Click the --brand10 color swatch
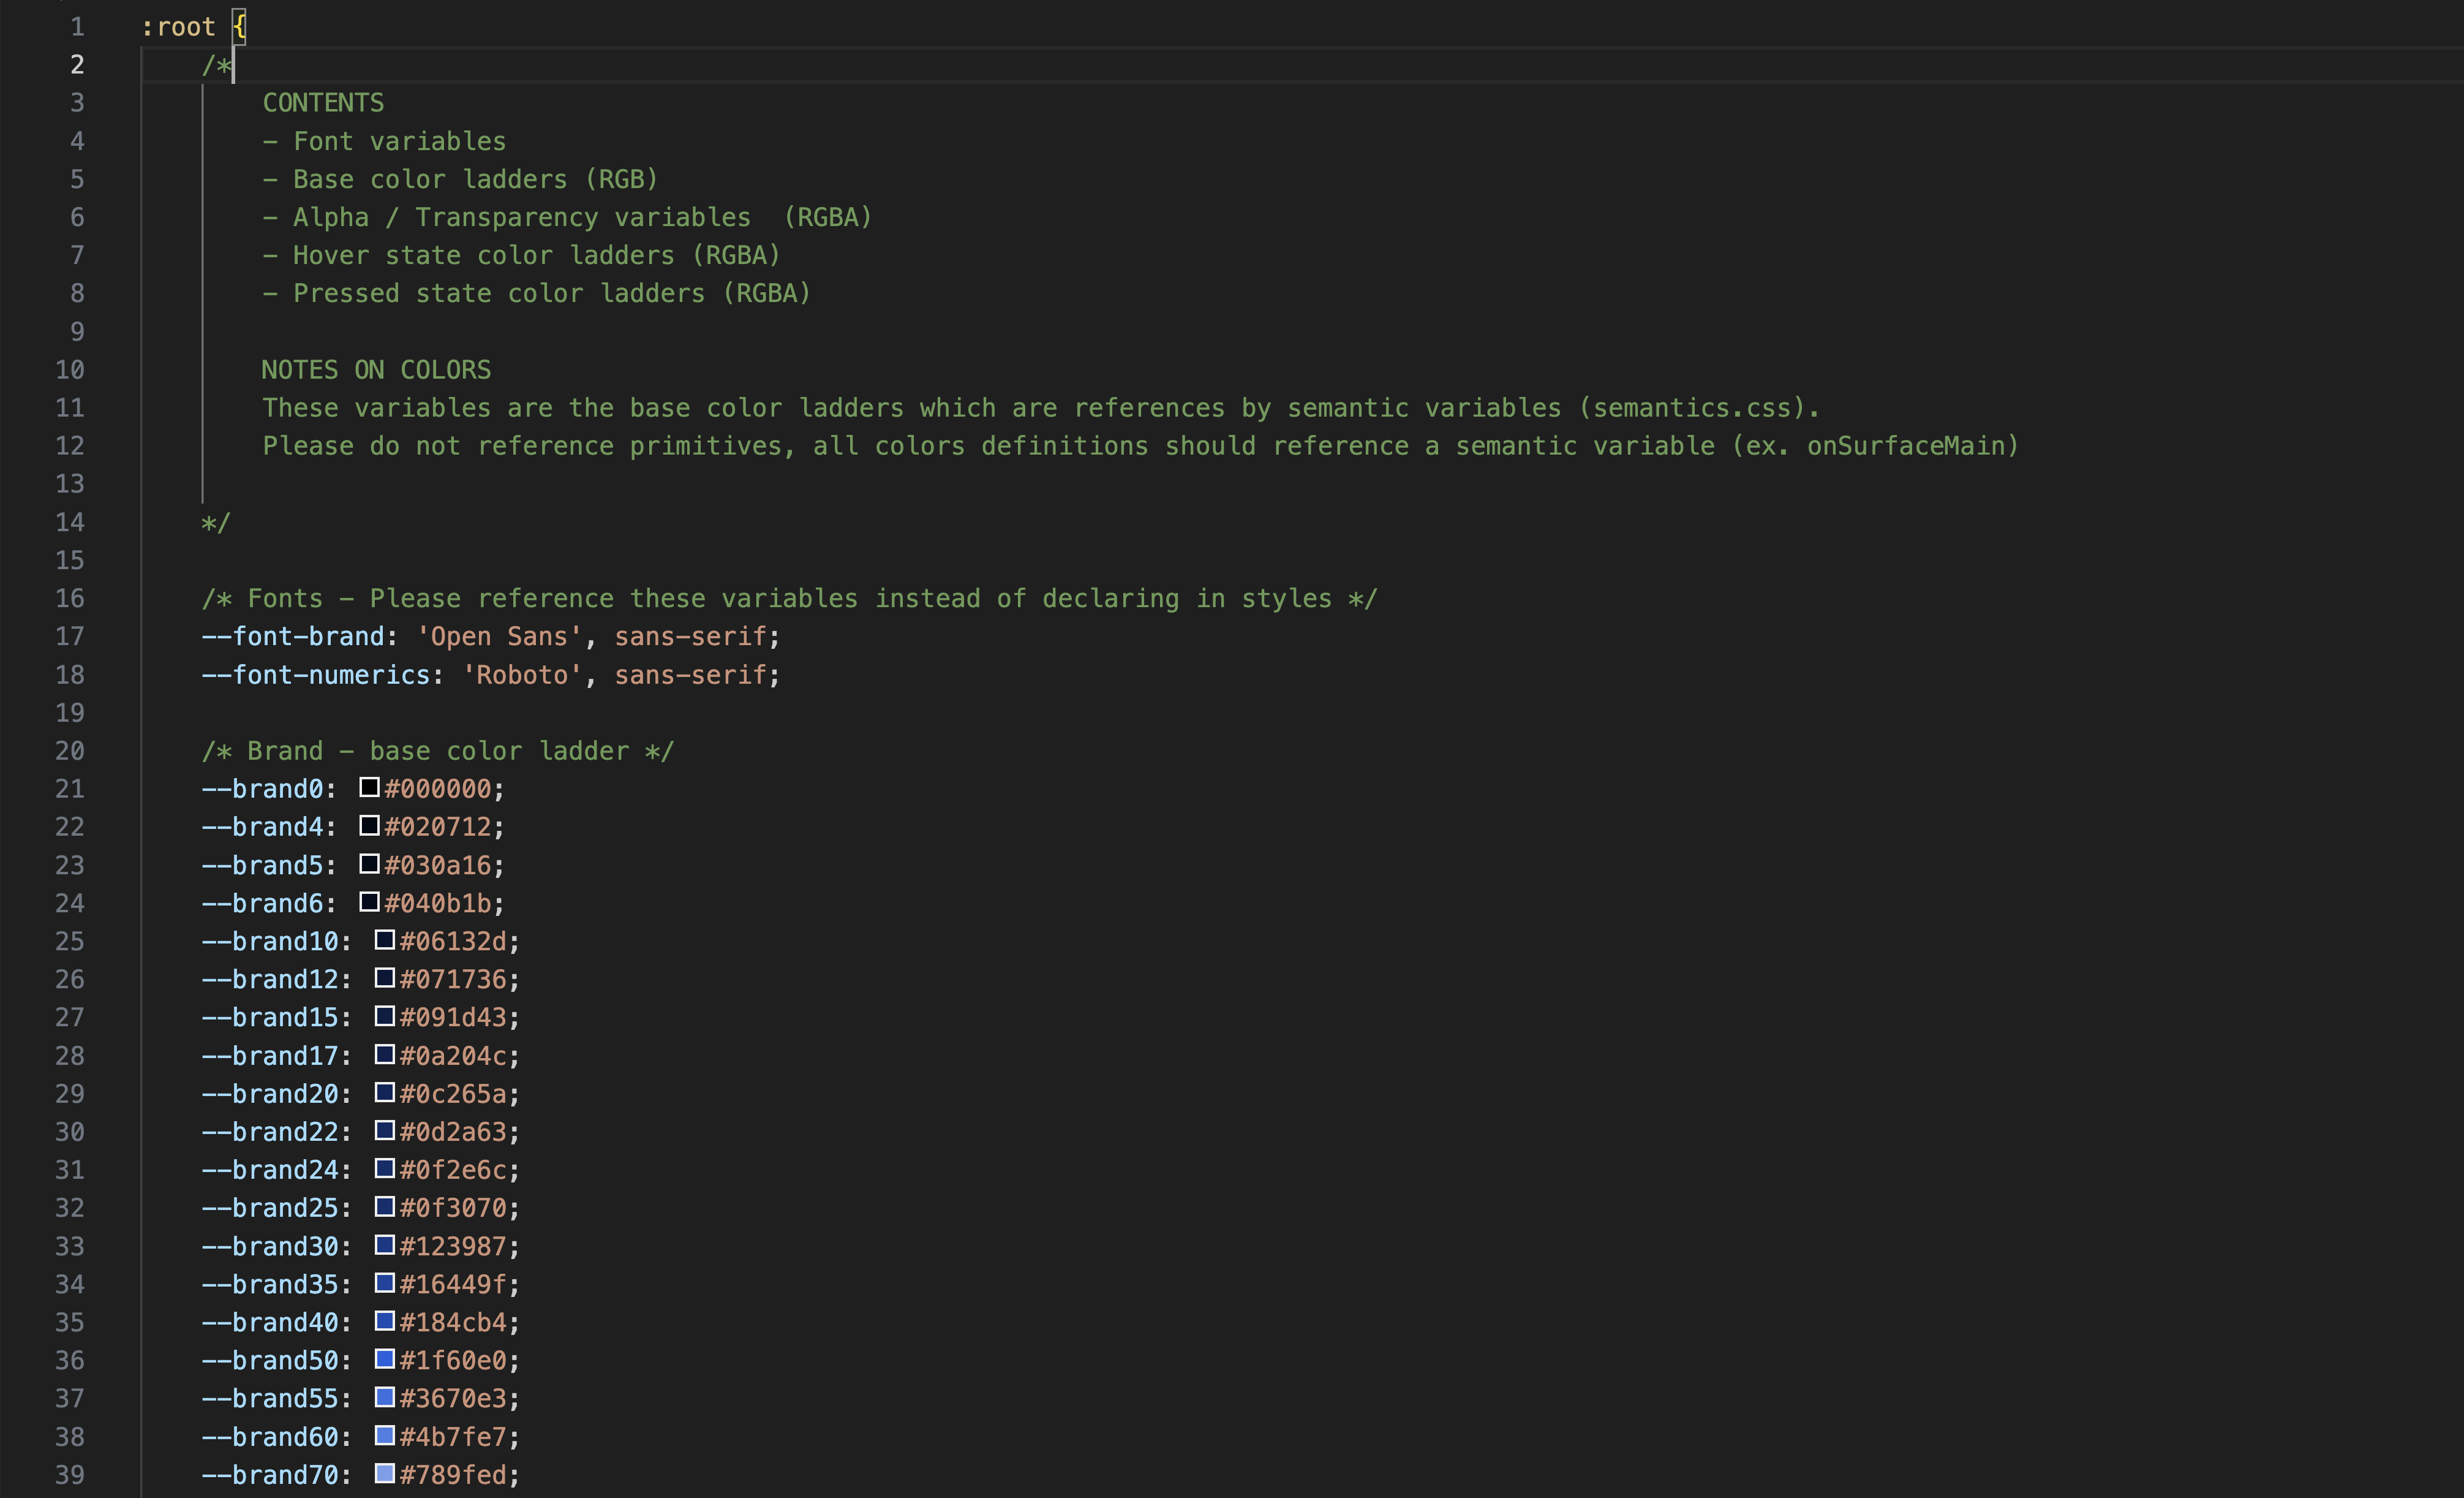 tap(384, 939)
